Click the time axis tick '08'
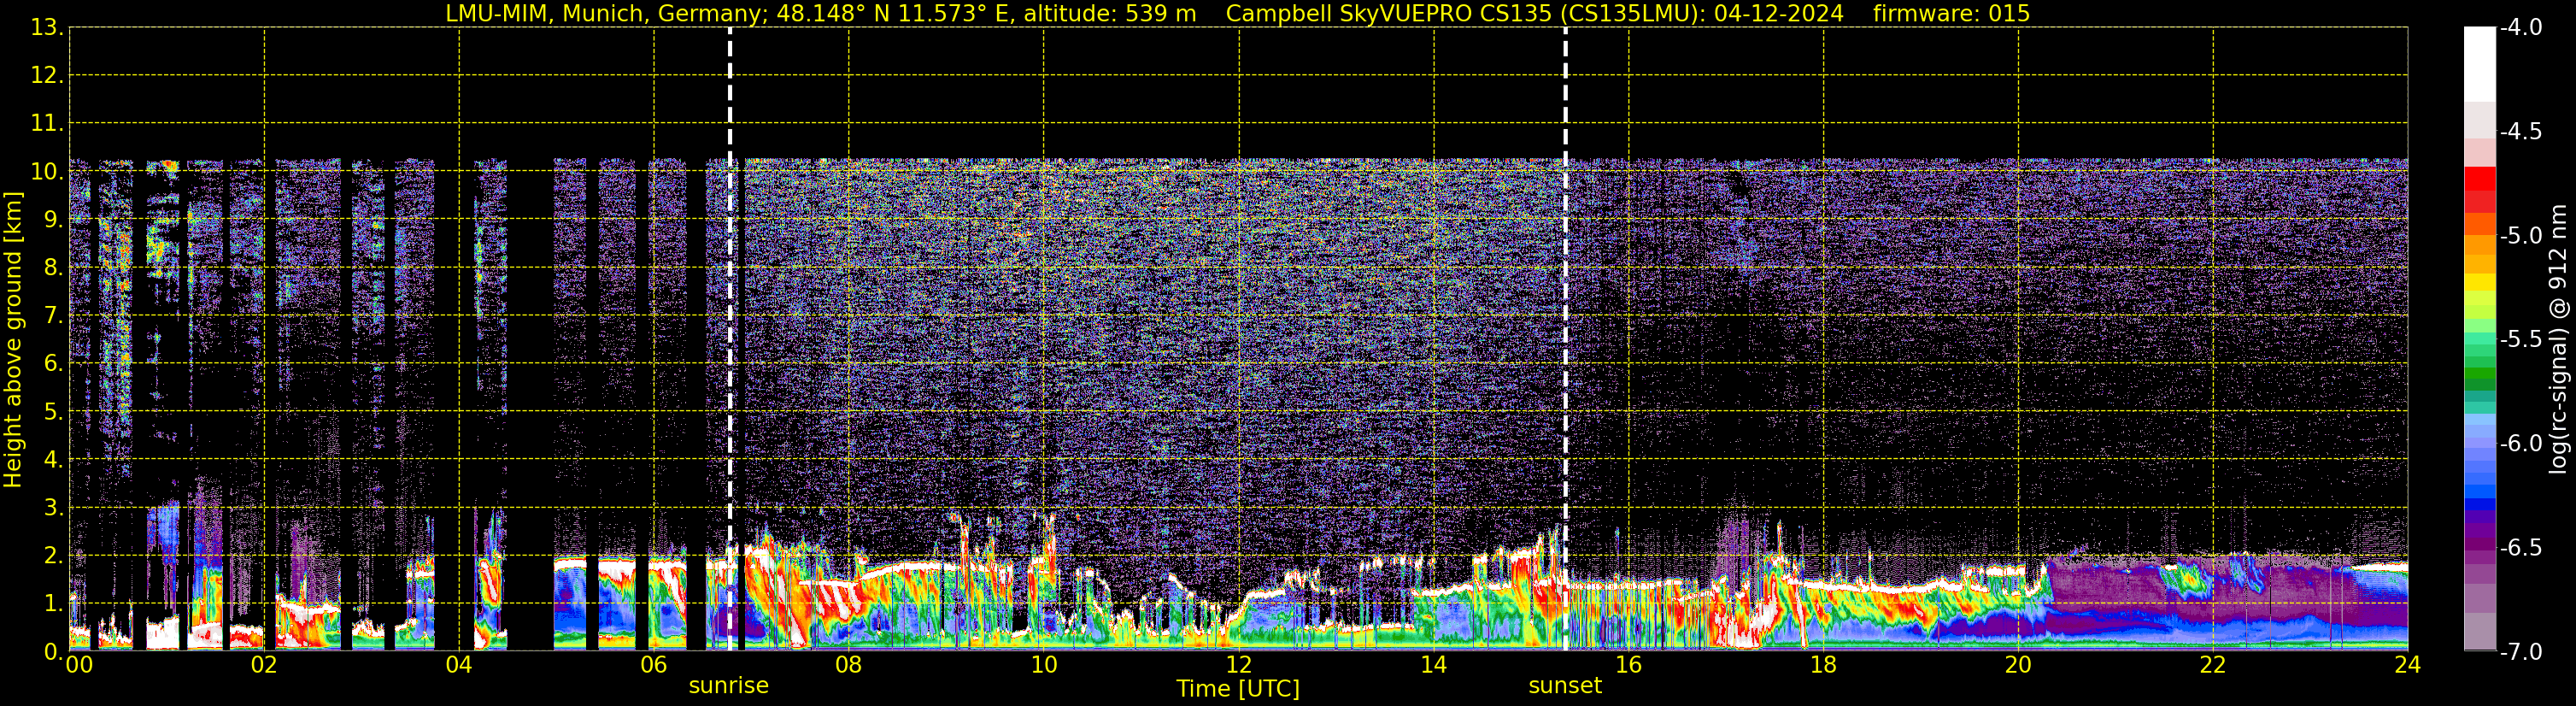 (849, 665)
